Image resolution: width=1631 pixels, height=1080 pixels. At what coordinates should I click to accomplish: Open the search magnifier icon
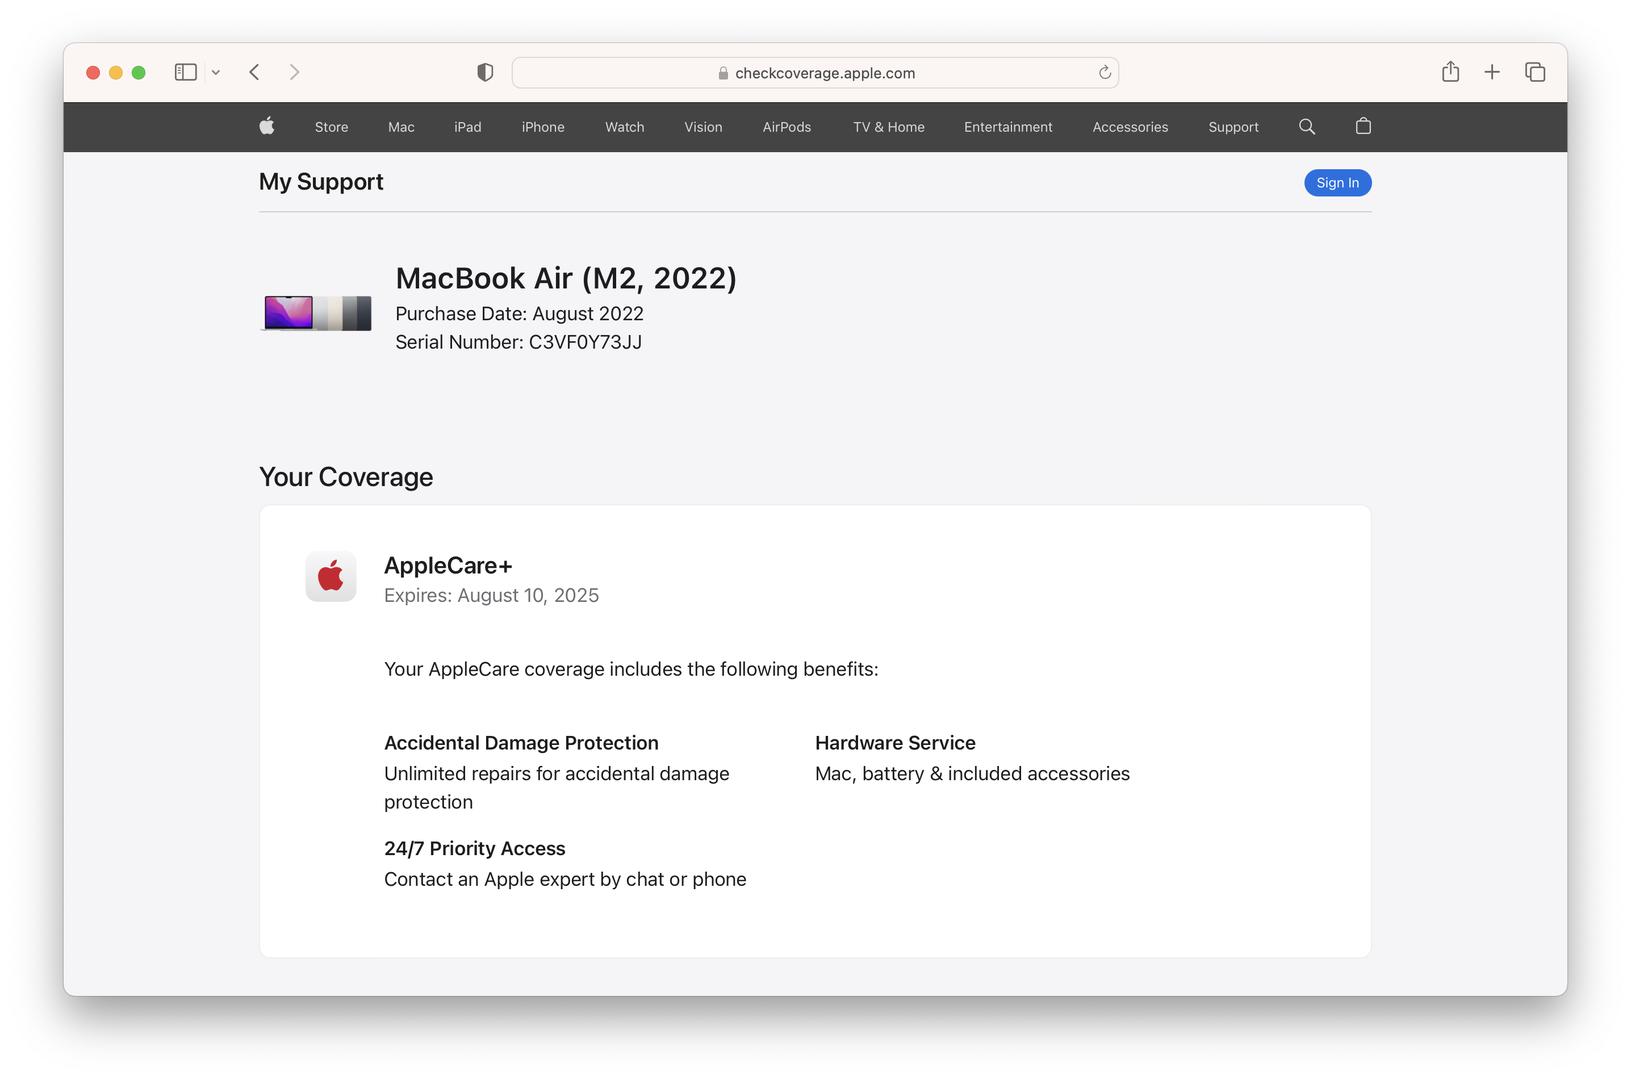[1307, 126]
